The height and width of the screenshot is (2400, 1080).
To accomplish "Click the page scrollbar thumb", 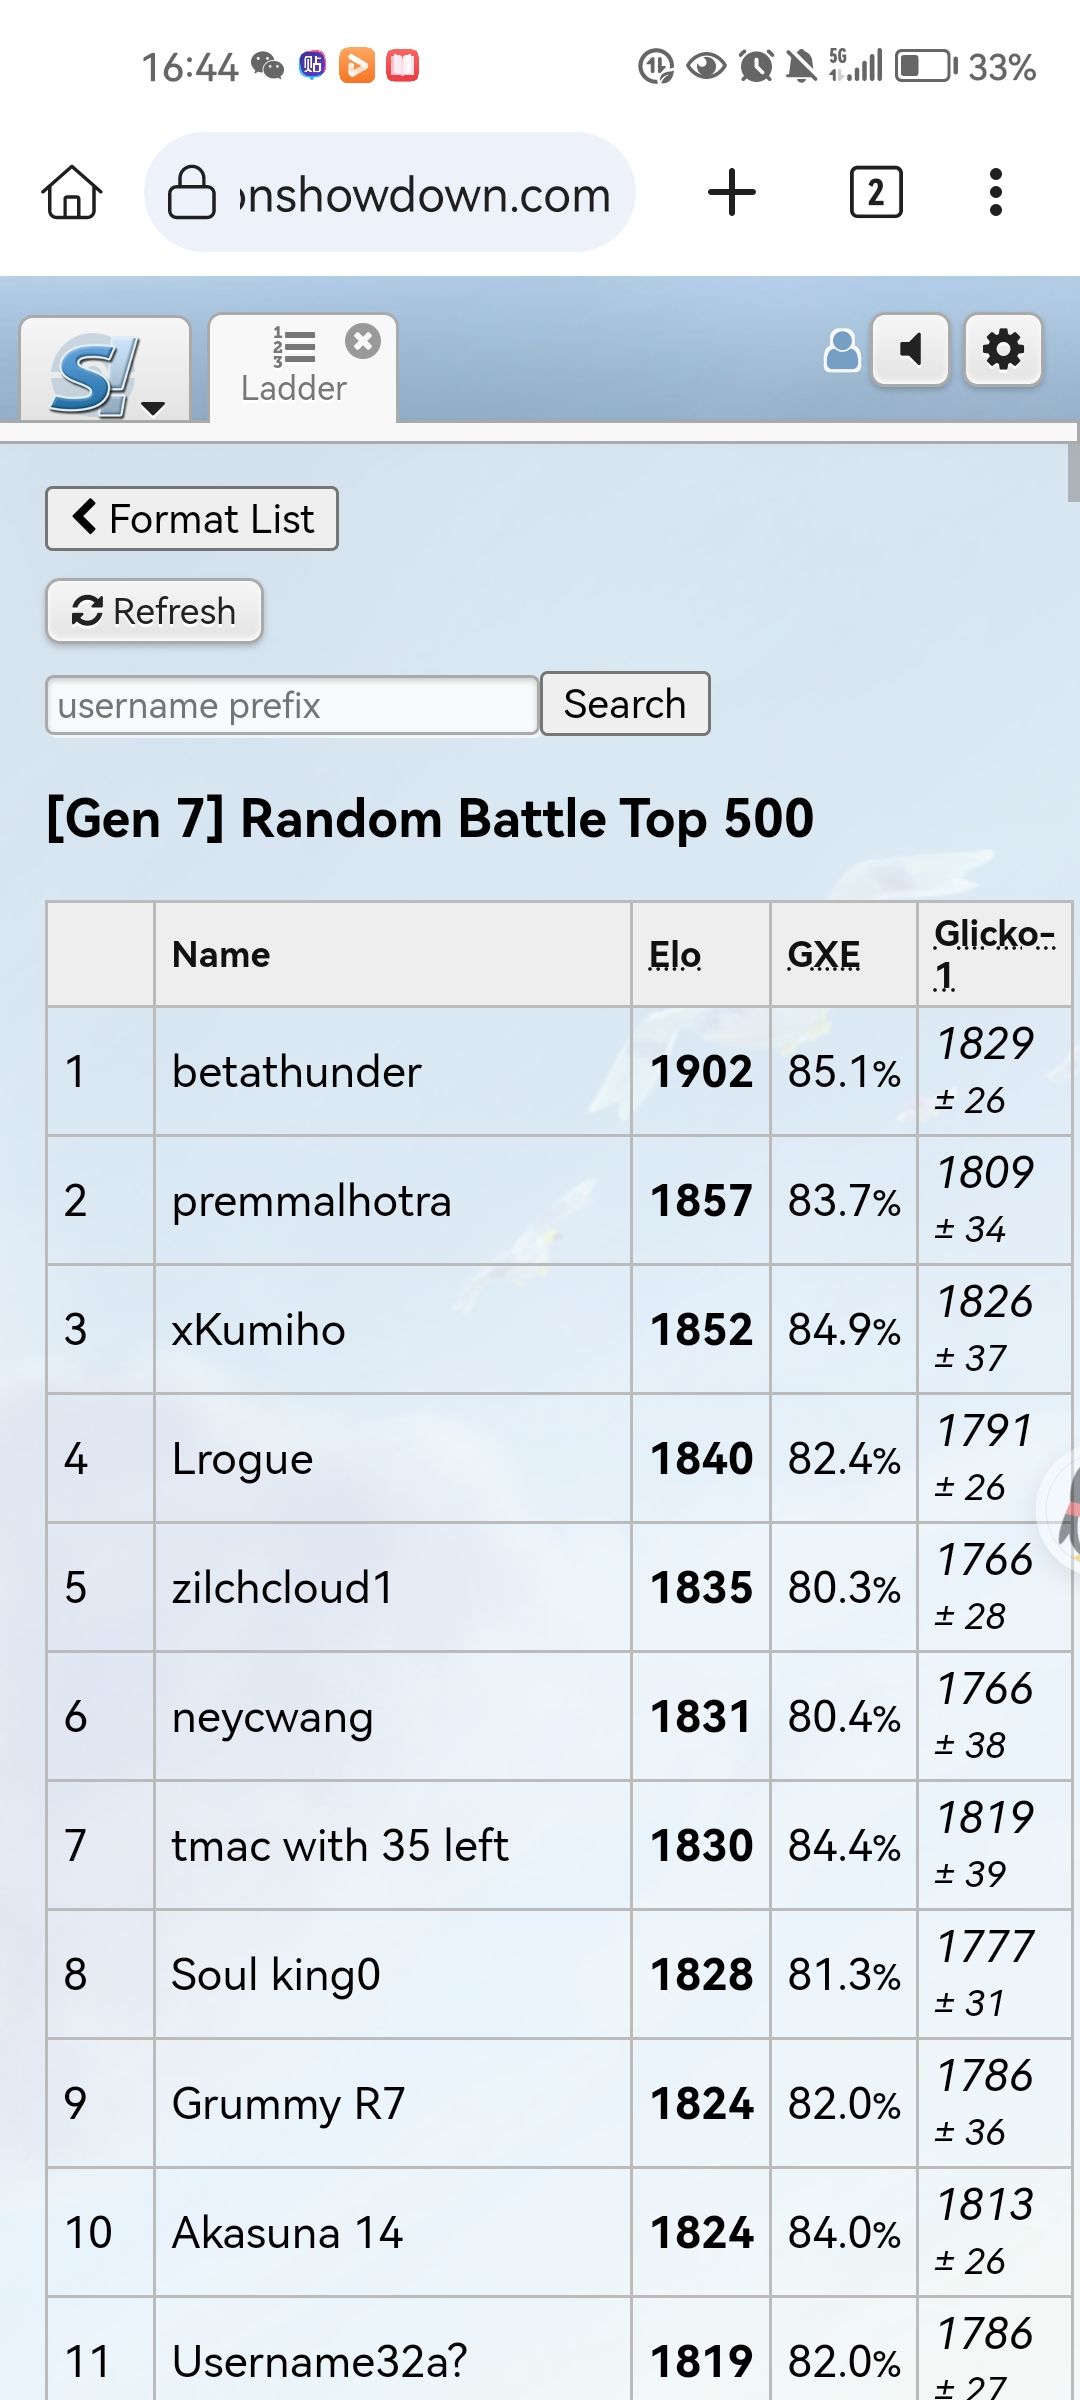I will pyautogui.click(x=1073, y=470).
